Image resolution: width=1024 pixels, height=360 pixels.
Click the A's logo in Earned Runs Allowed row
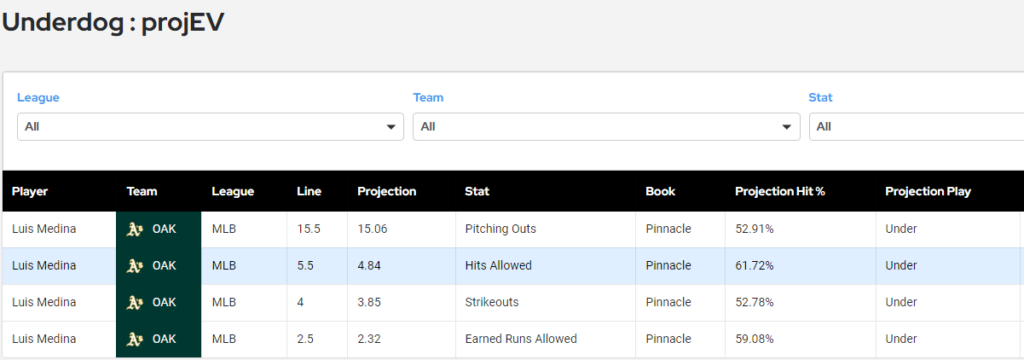point(135,339)
